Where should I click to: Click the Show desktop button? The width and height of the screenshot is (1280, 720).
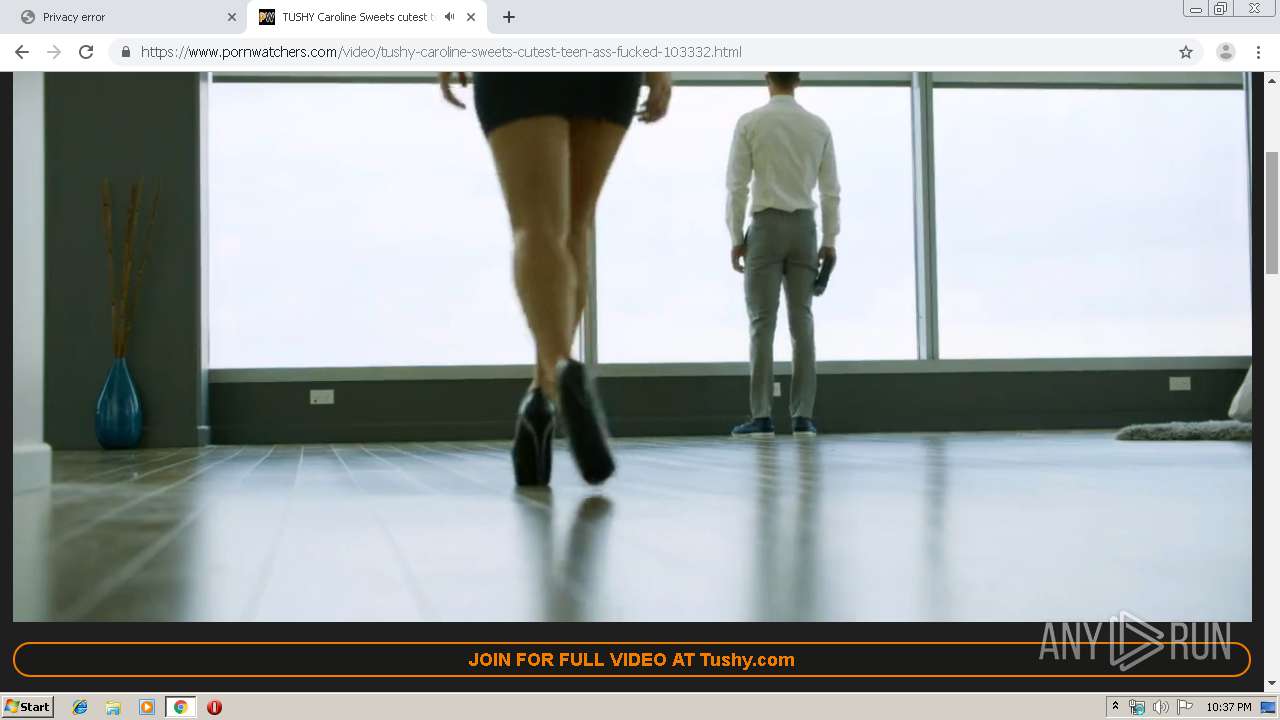1270,707
